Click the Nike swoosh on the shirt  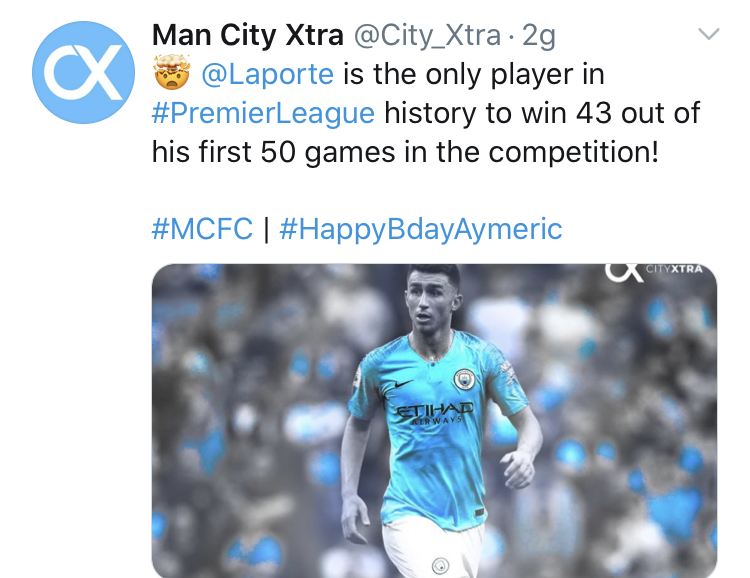404,384
